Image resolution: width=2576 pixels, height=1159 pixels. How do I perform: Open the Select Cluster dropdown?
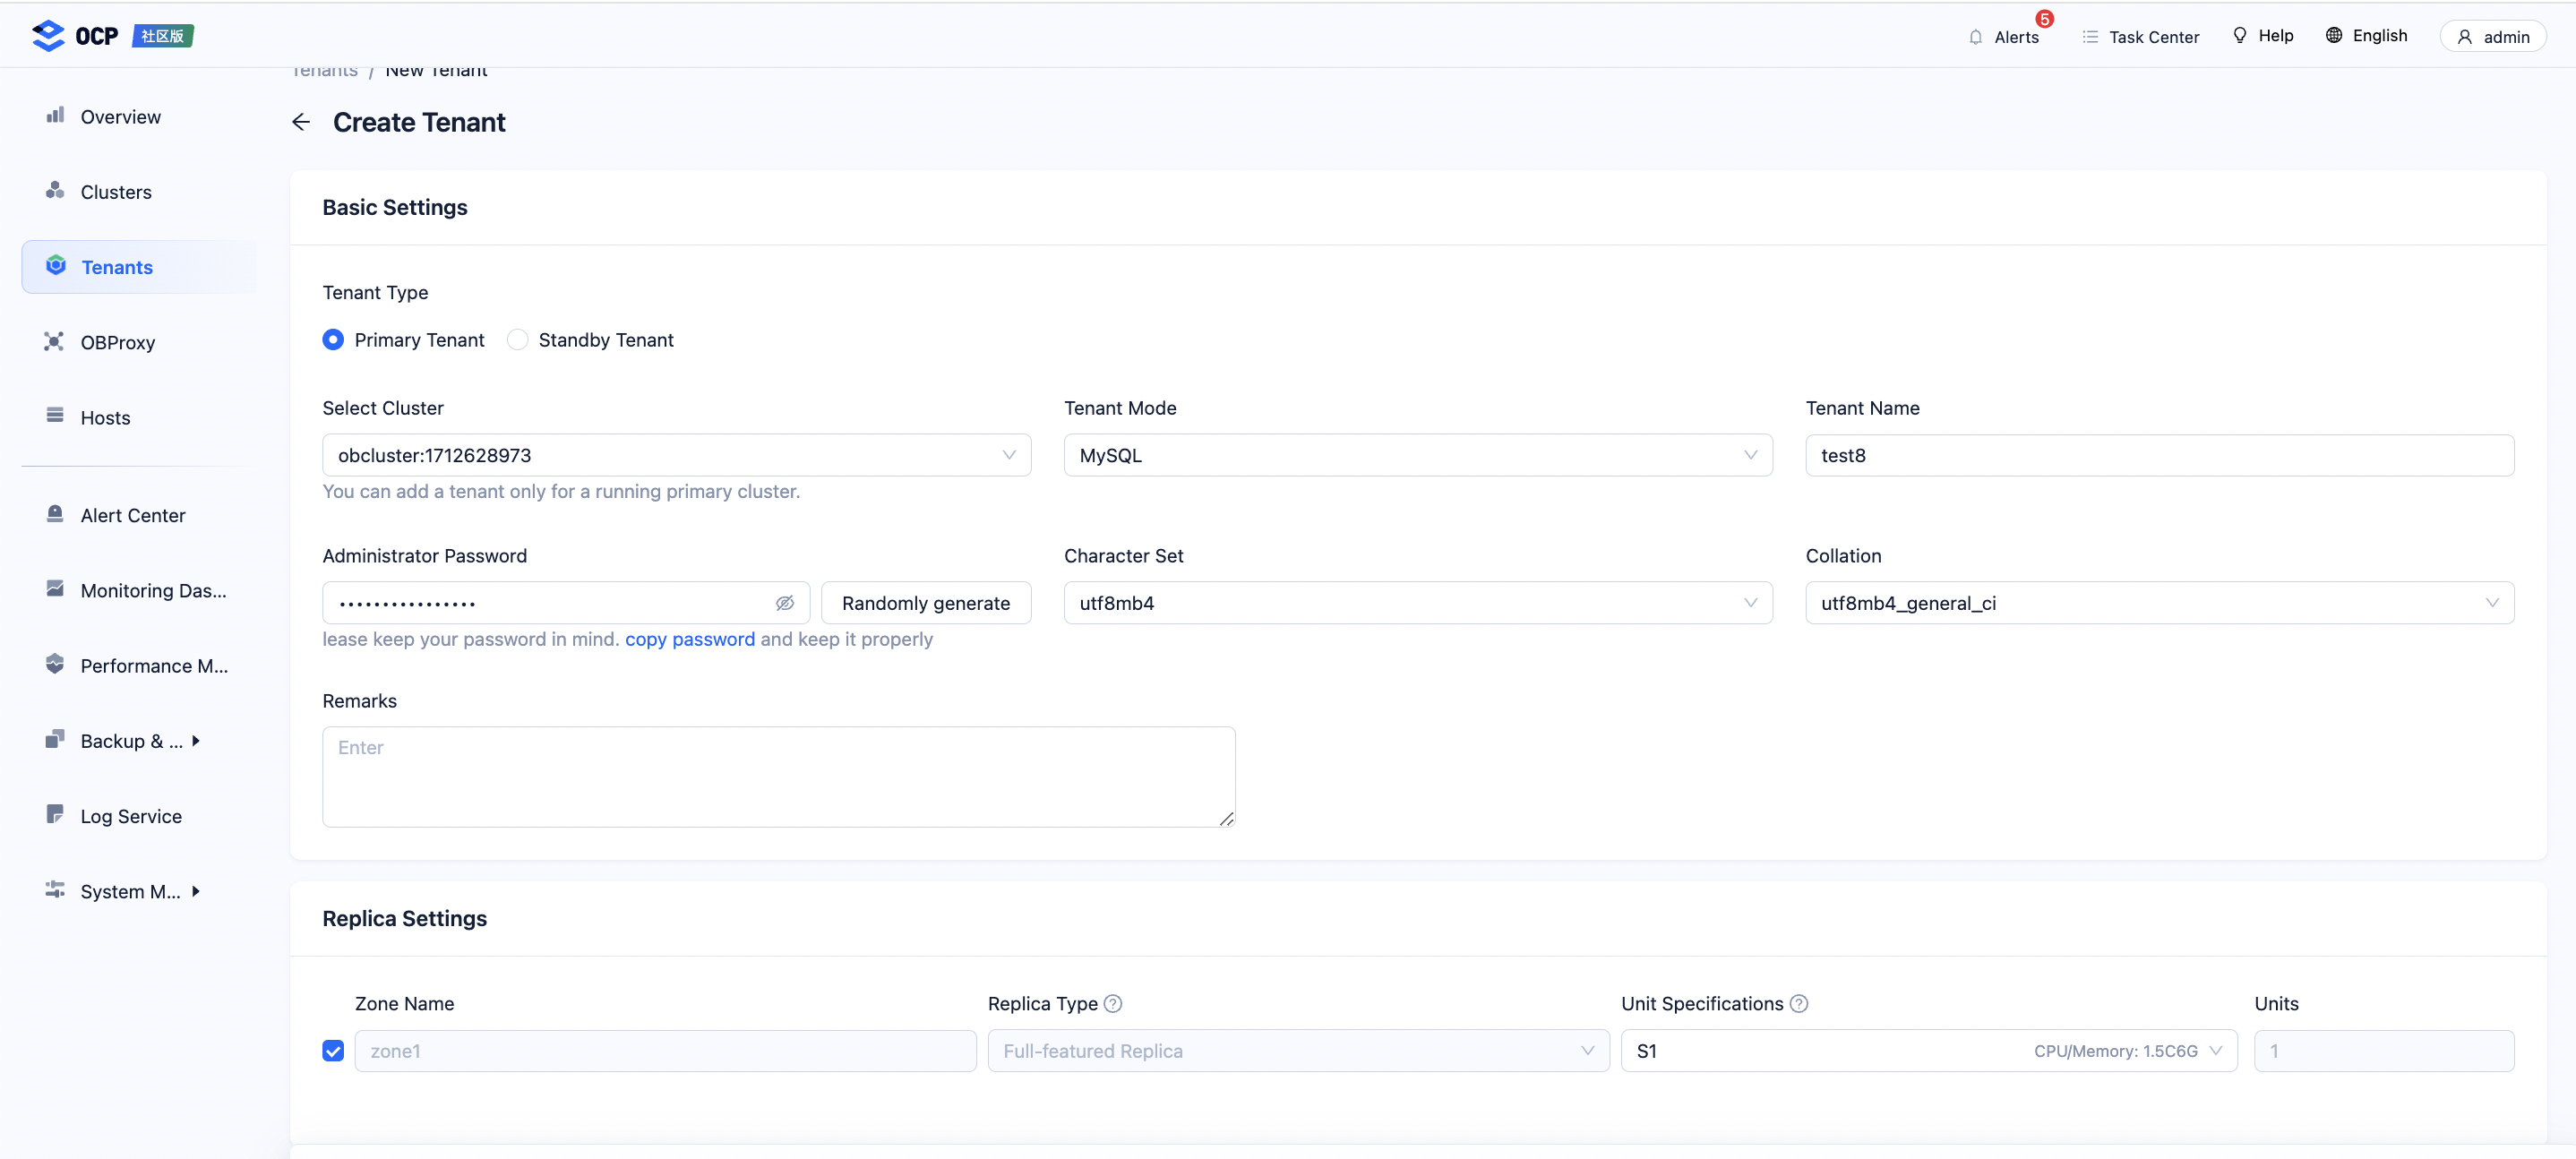click(676, 455)
